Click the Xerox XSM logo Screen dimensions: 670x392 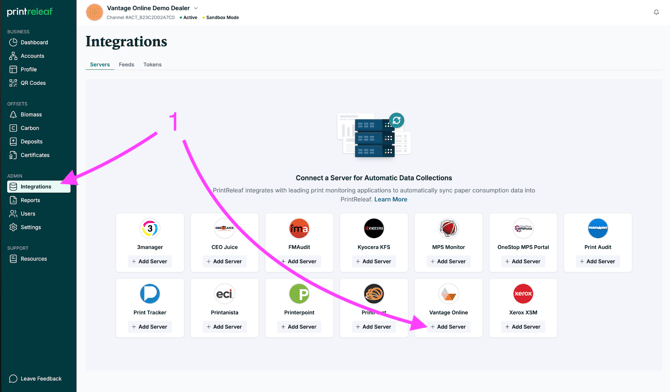(523, 294)
